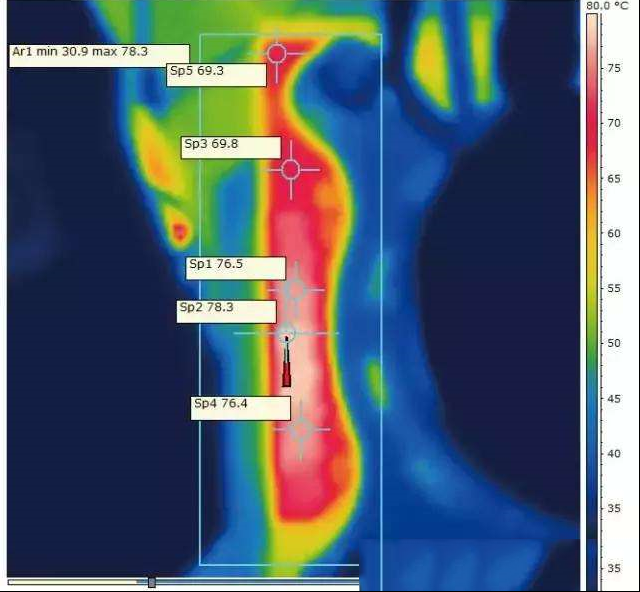Click the slider handle at the bottom
Image resolution: width=640 pixels, height=592 pixels.
(x=152, y=582)
